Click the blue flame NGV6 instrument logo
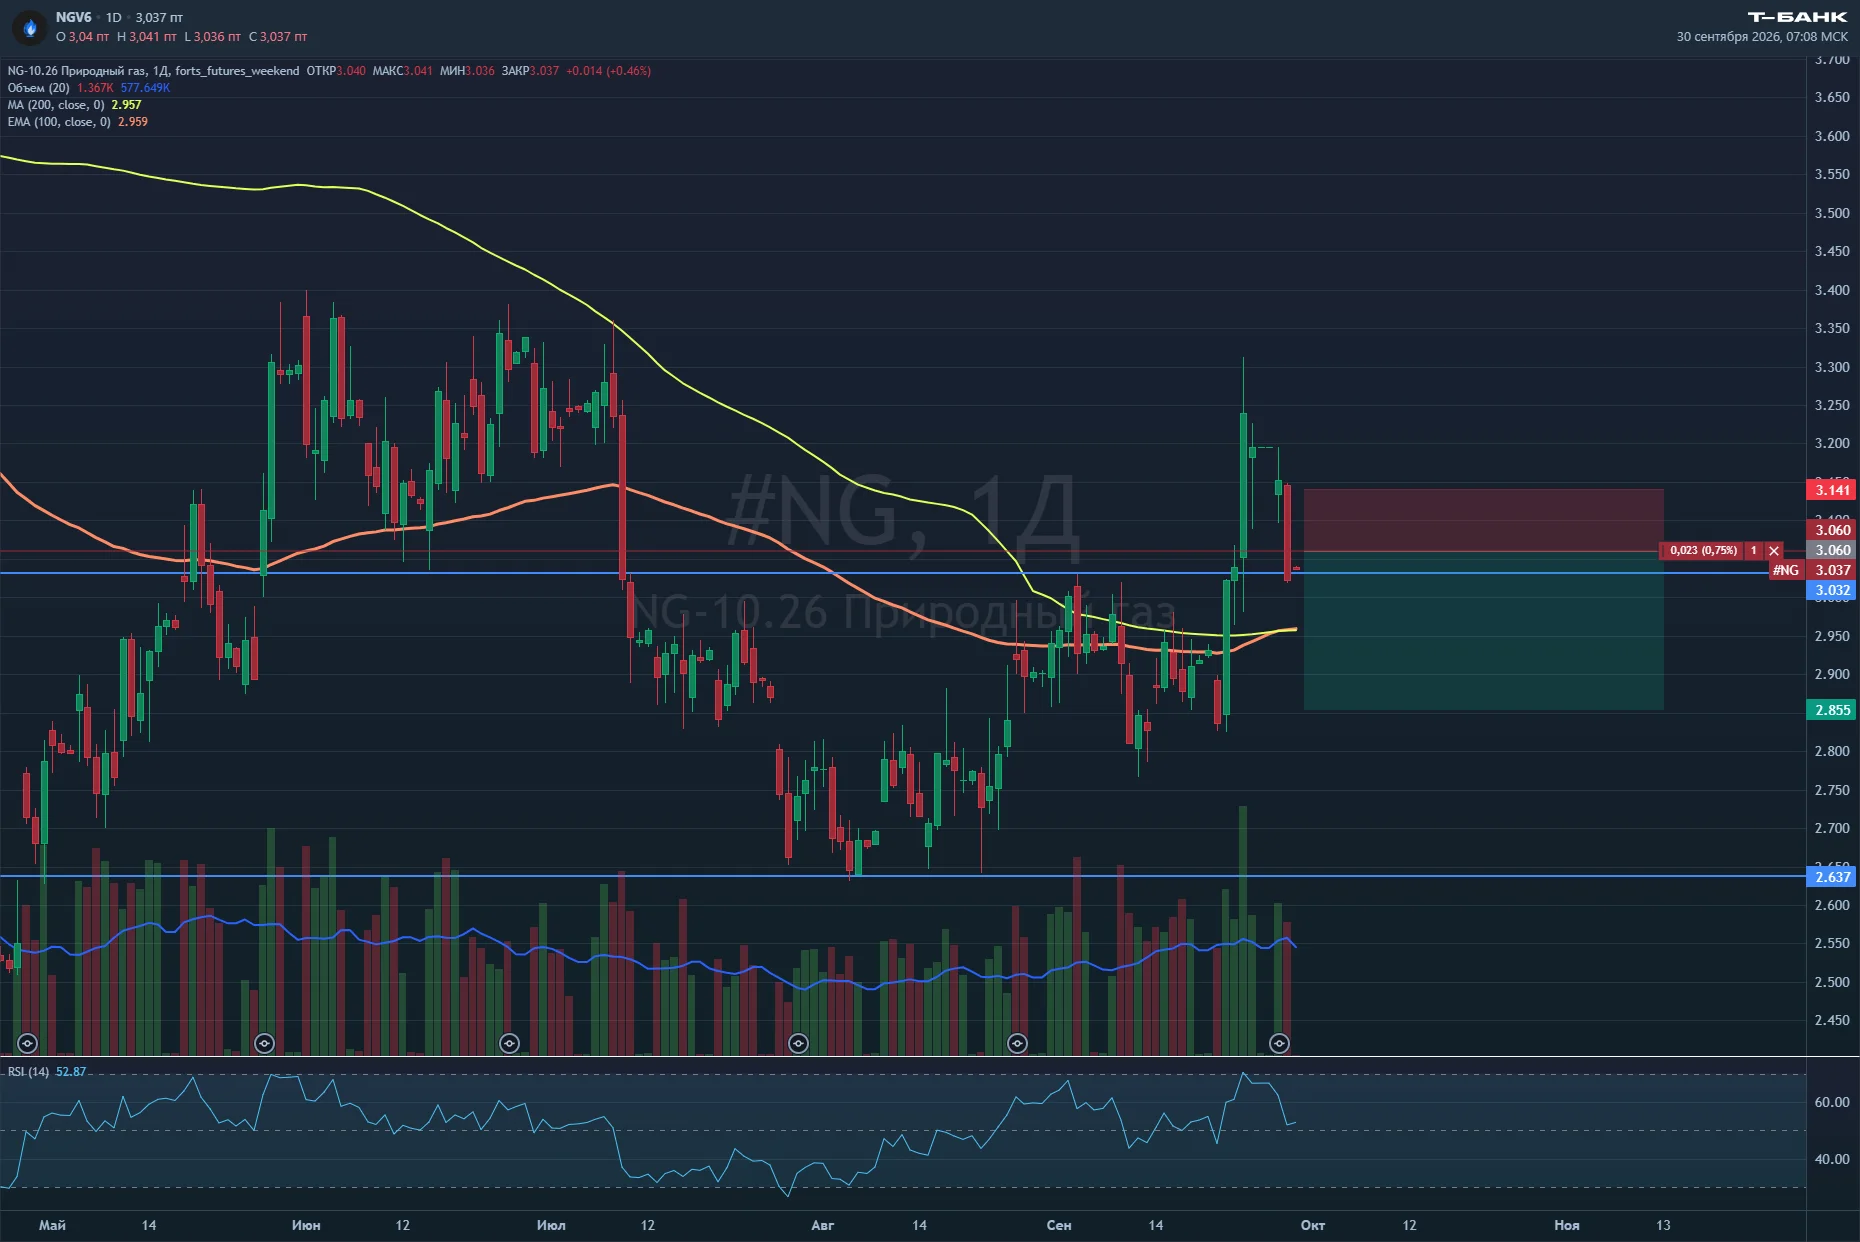 [30, 28]
